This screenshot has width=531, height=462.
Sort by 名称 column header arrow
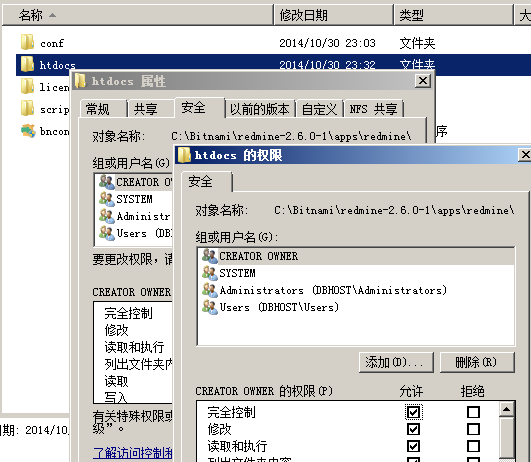click(x=52, y=15)
